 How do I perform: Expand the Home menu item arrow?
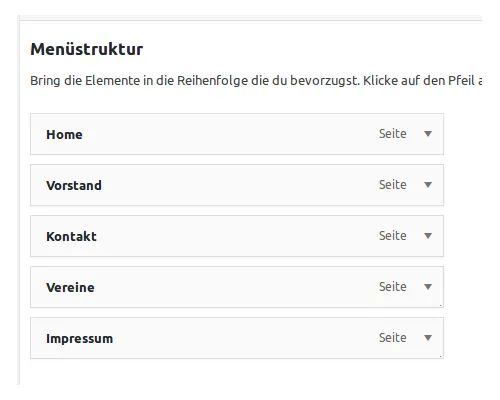click(428, 134)
